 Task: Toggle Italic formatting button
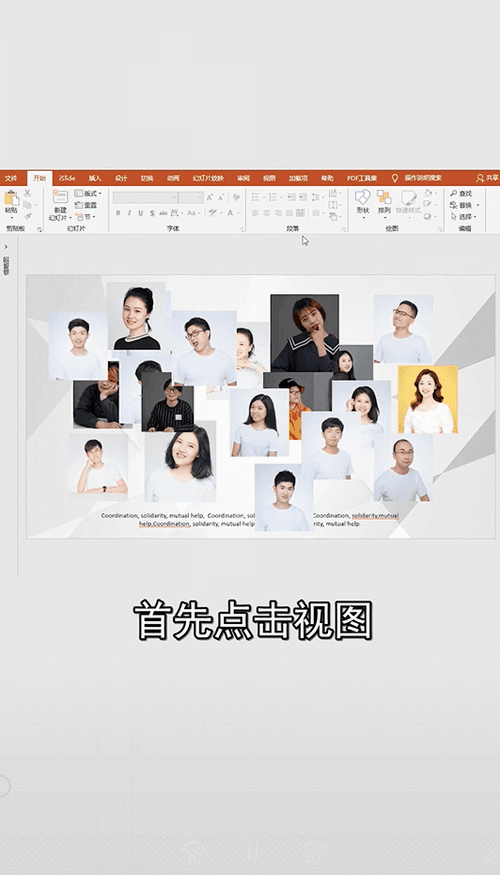(x=129, y=213)
